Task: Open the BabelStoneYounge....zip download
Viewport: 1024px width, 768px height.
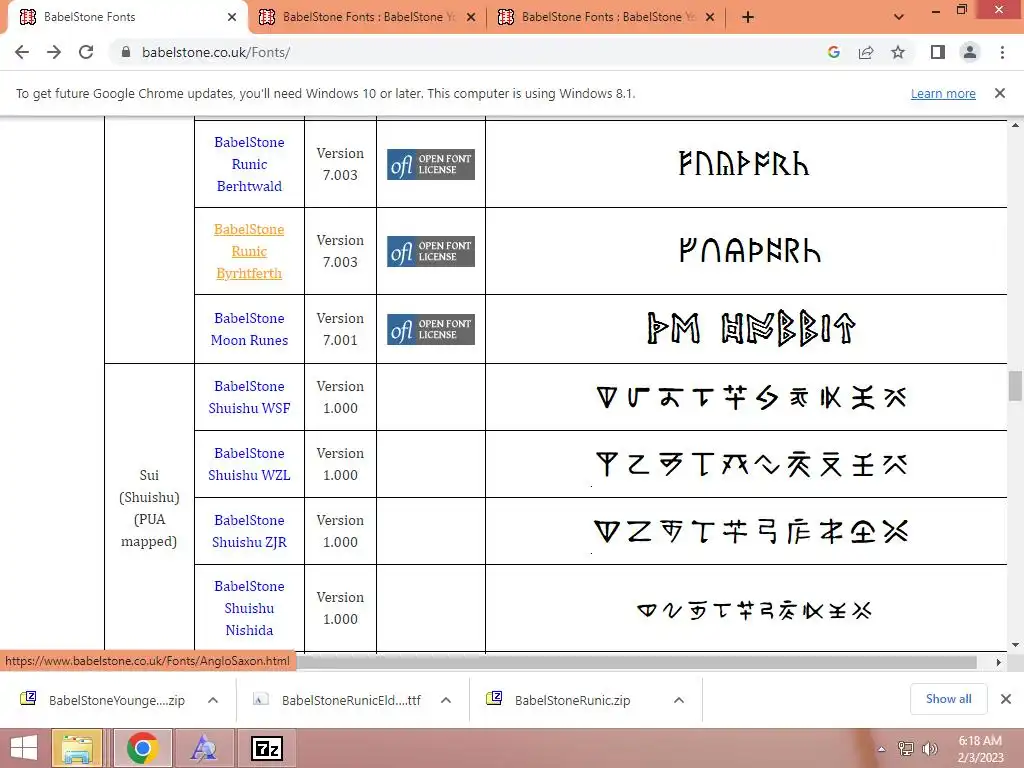Action: 104,700
